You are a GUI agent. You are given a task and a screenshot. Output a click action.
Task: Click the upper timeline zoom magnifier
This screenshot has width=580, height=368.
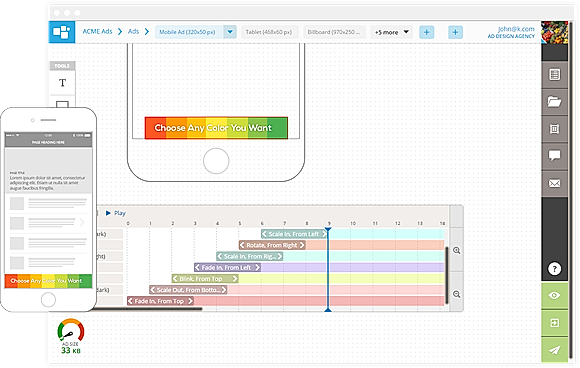pyautogui.click(x=456, y=250)
